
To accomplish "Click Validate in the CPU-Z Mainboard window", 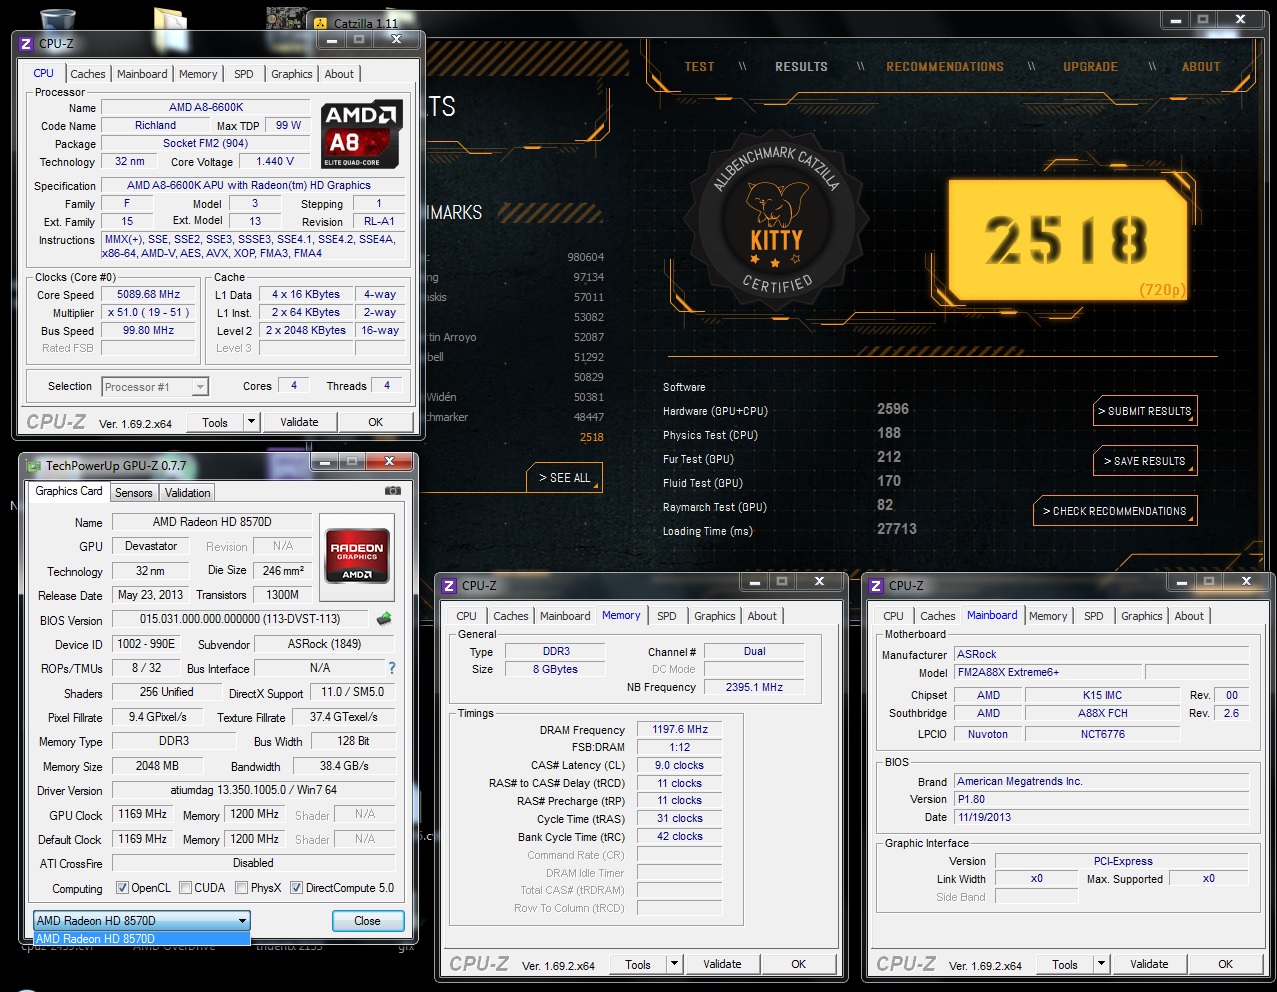I will [x=1149, y=964].
